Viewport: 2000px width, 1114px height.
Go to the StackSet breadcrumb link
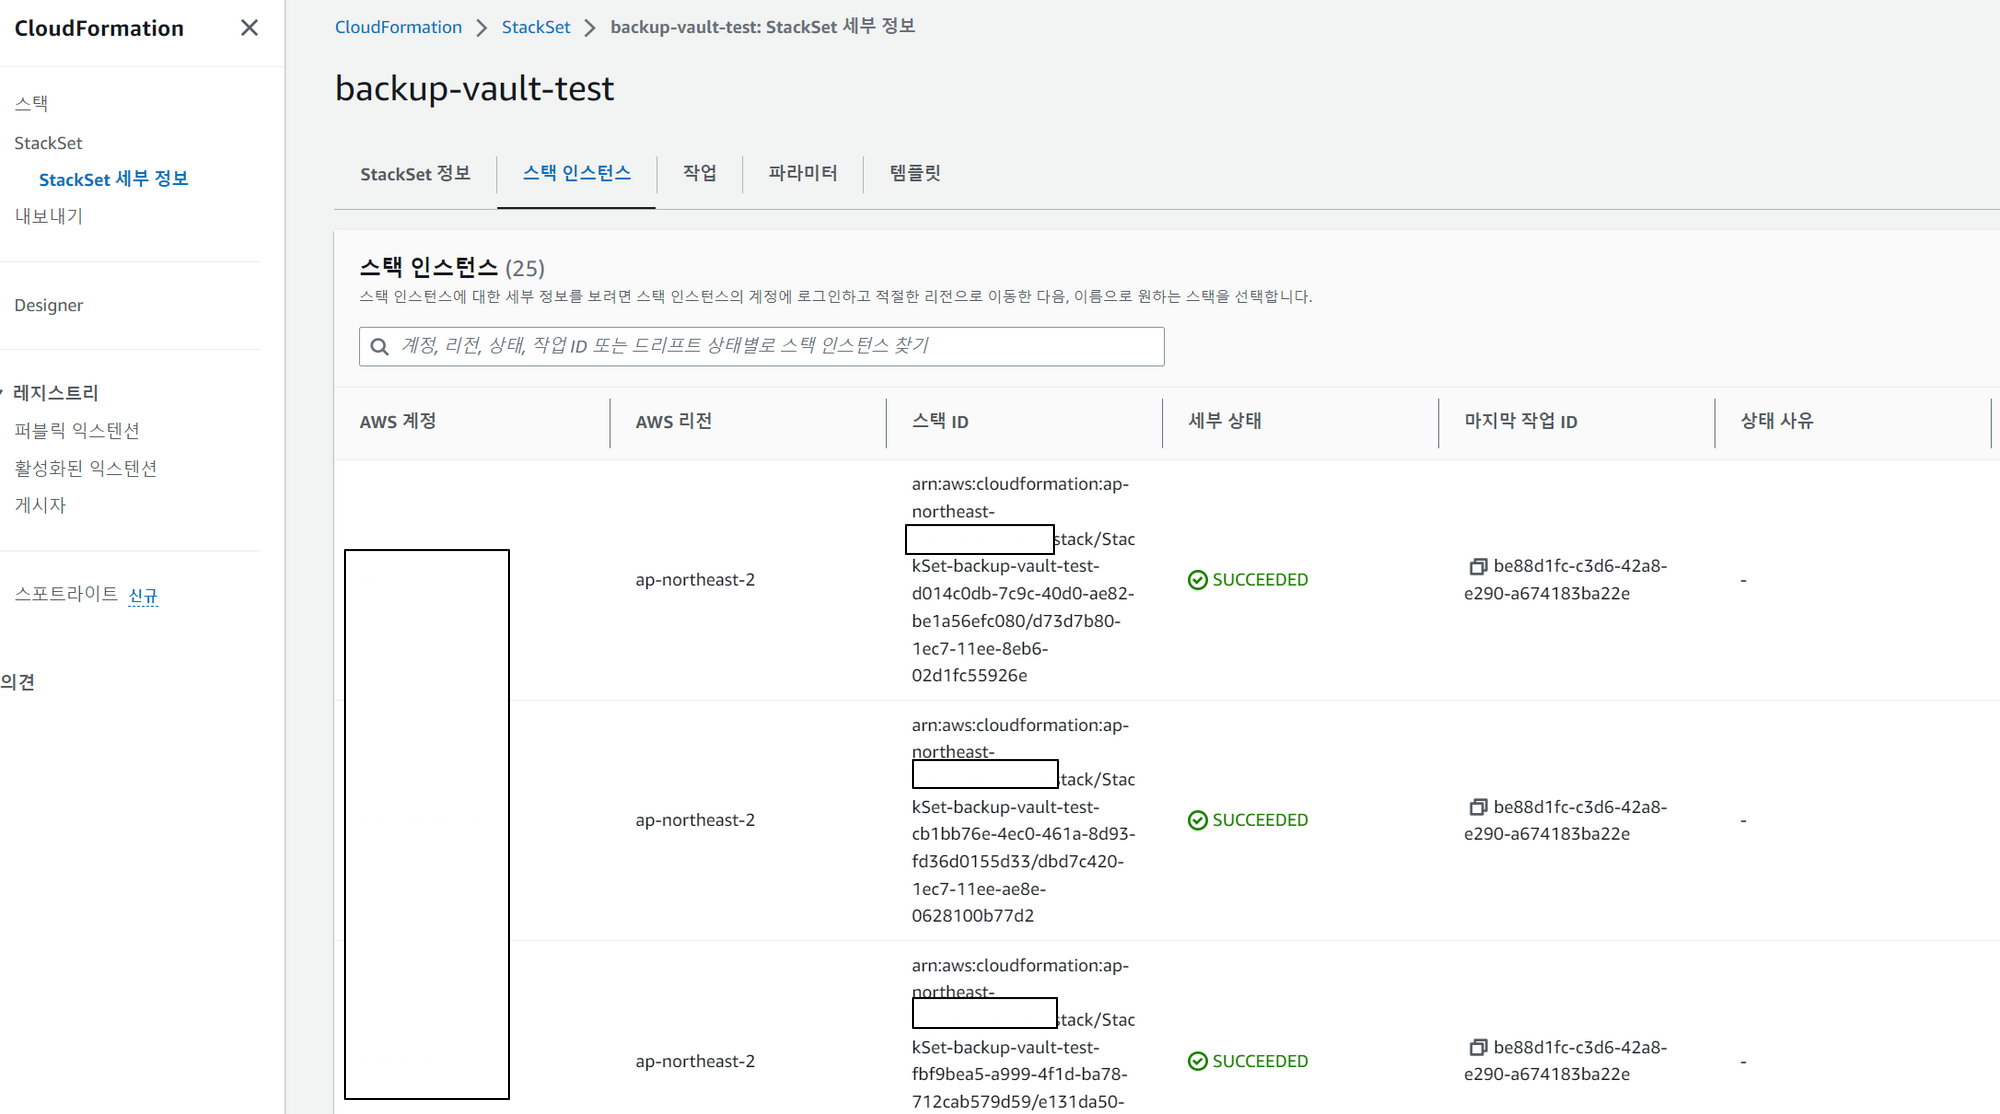pos(535,27)
